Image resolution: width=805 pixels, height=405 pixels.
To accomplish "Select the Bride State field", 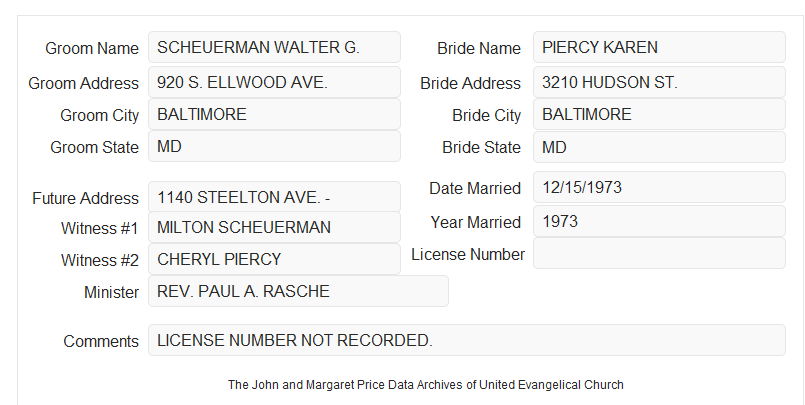I will click(659, 147).
